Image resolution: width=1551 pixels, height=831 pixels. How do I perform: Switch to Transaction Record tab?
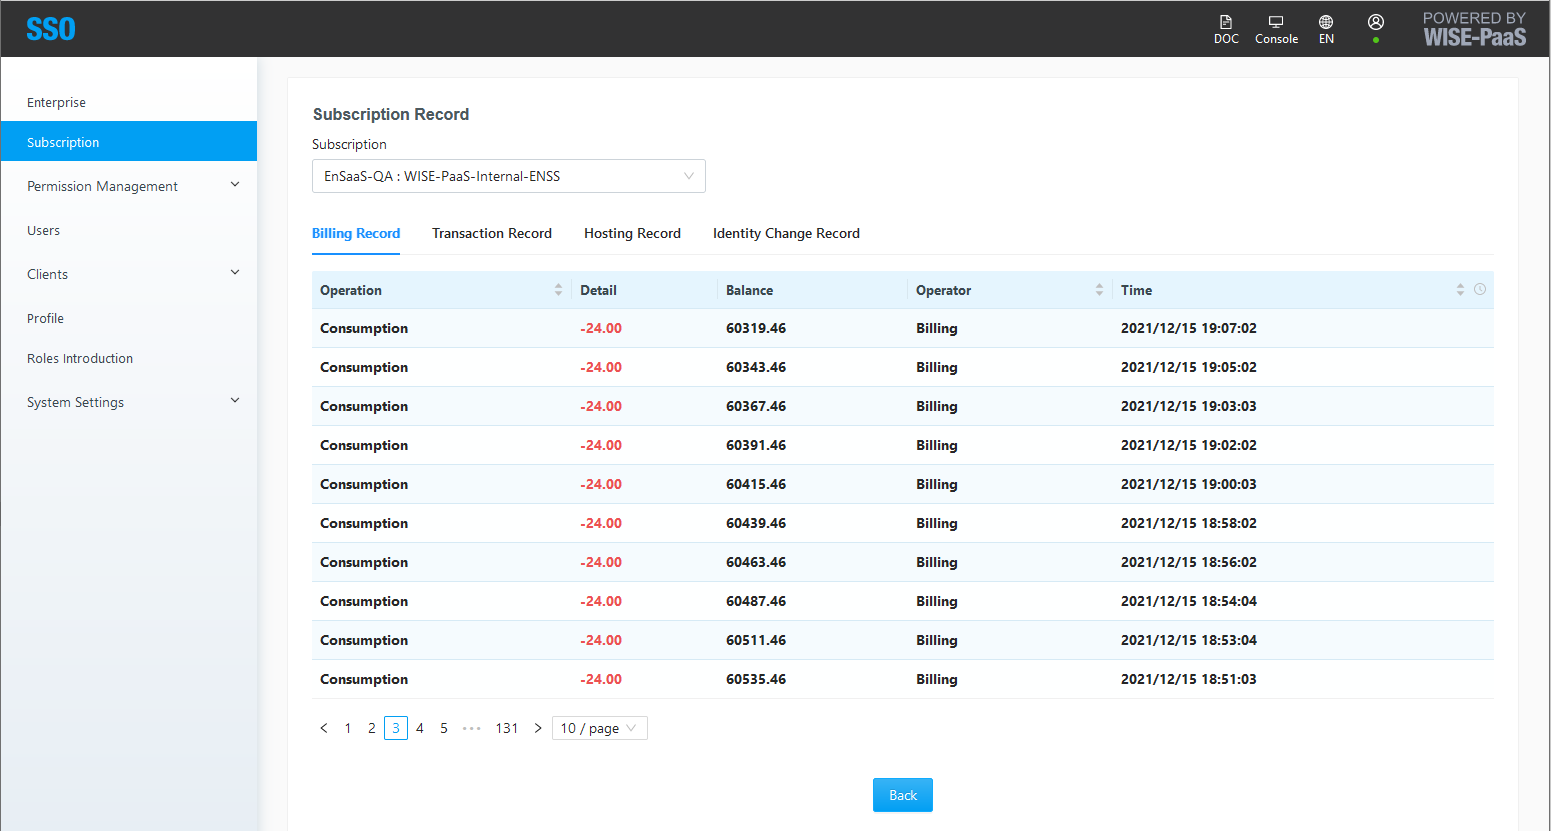(492, 233)
